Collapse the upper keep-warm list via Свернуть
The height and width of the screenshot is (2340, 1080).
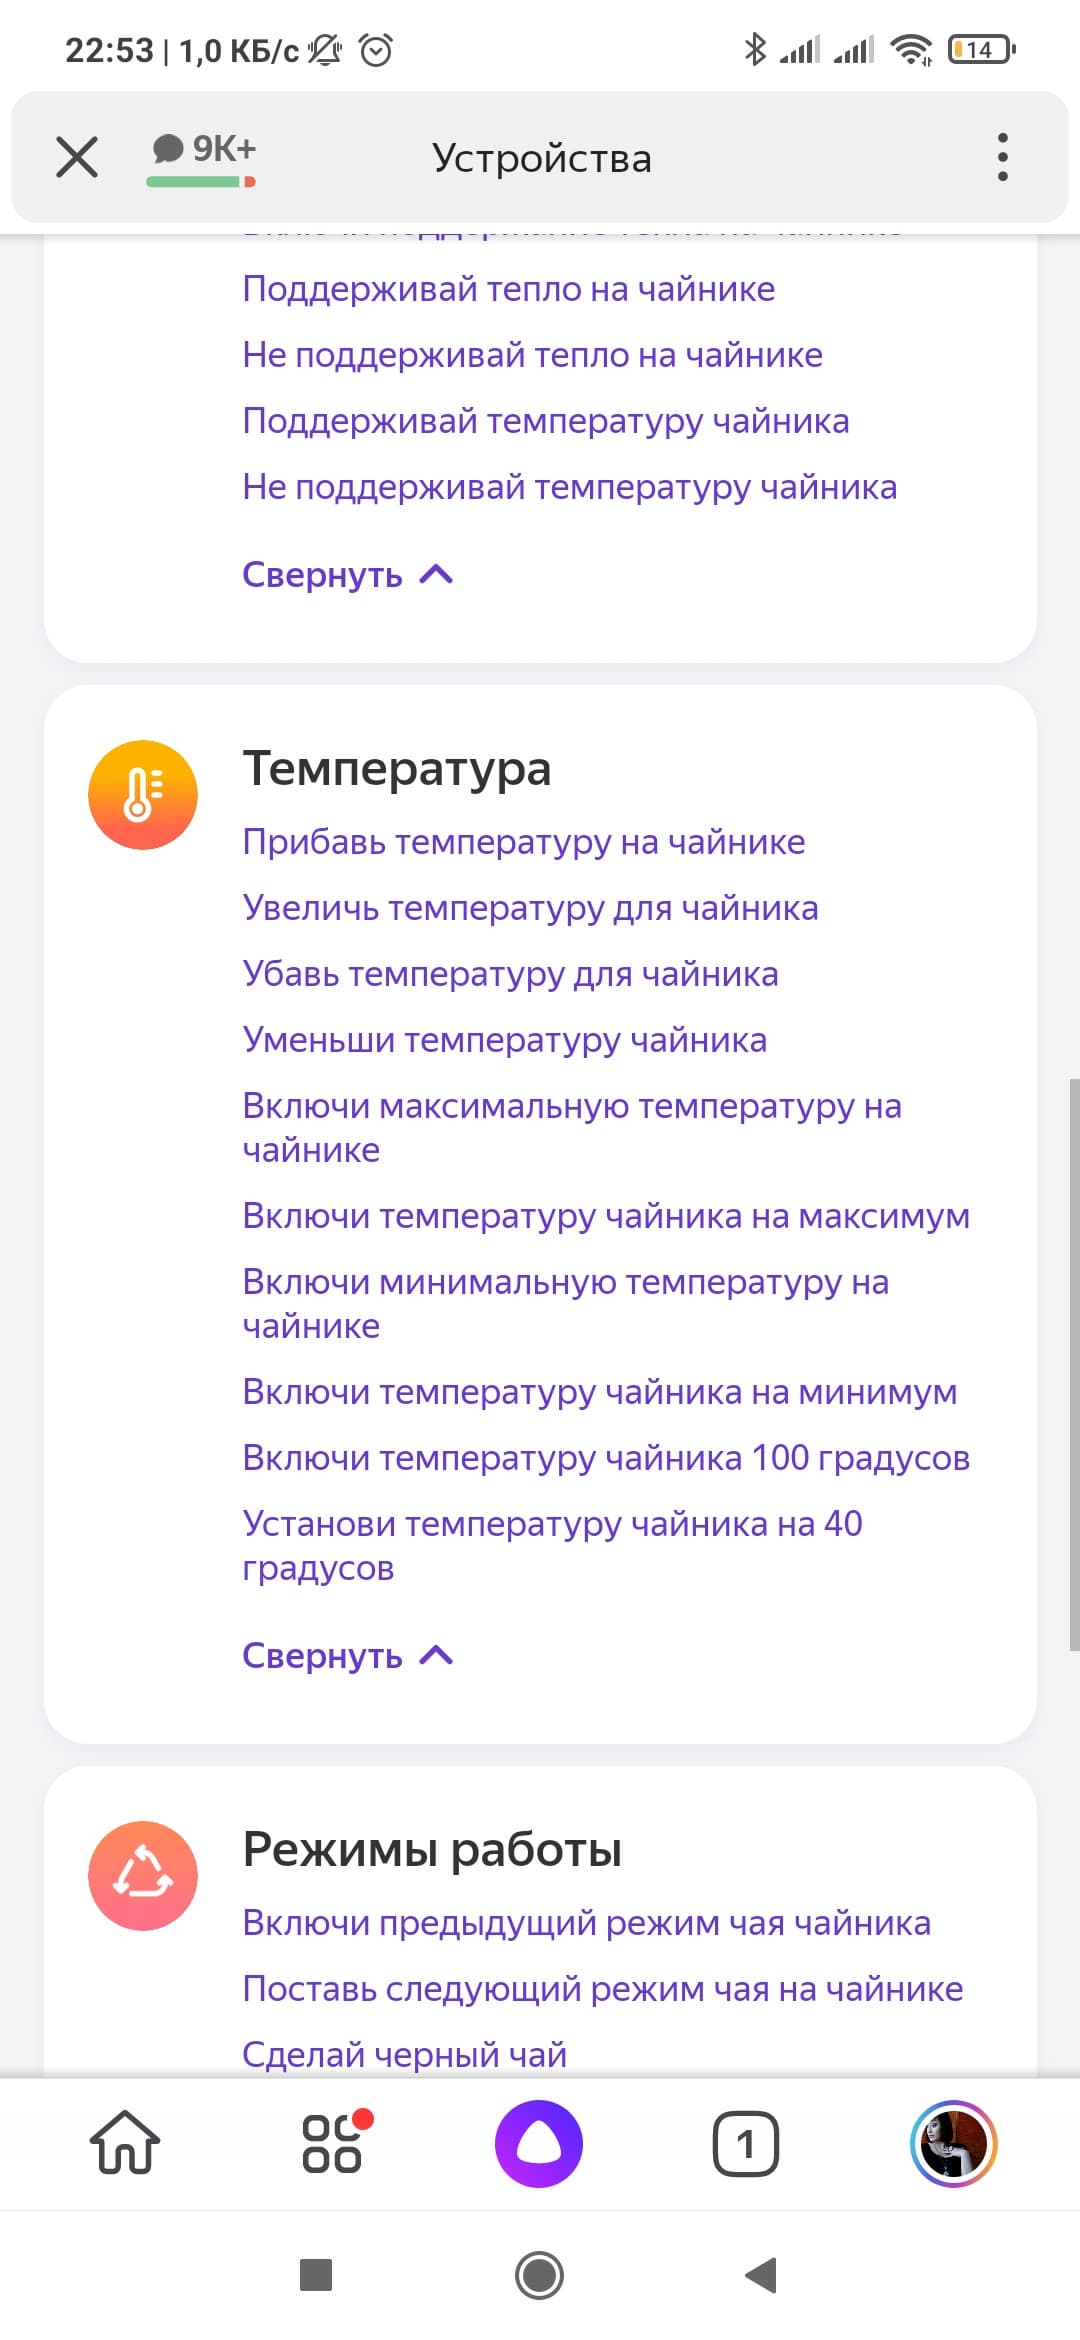click(347, 575)
